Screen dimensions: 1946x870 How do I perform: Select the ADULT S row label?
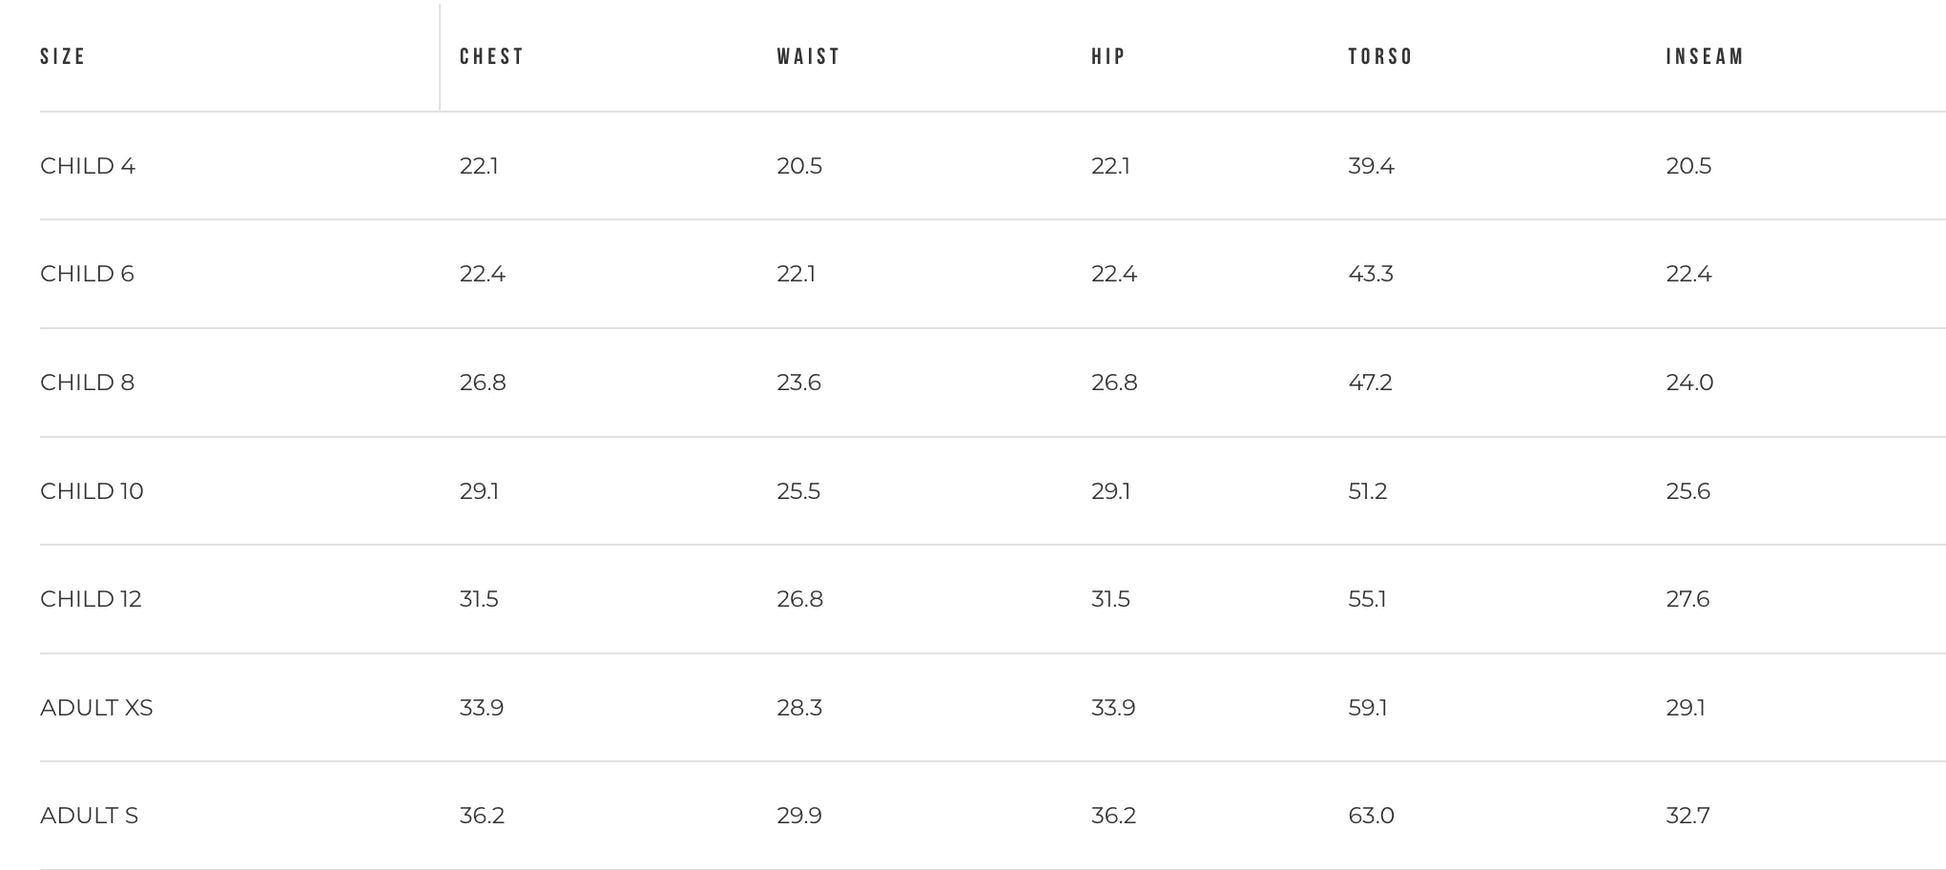(89, 816)
